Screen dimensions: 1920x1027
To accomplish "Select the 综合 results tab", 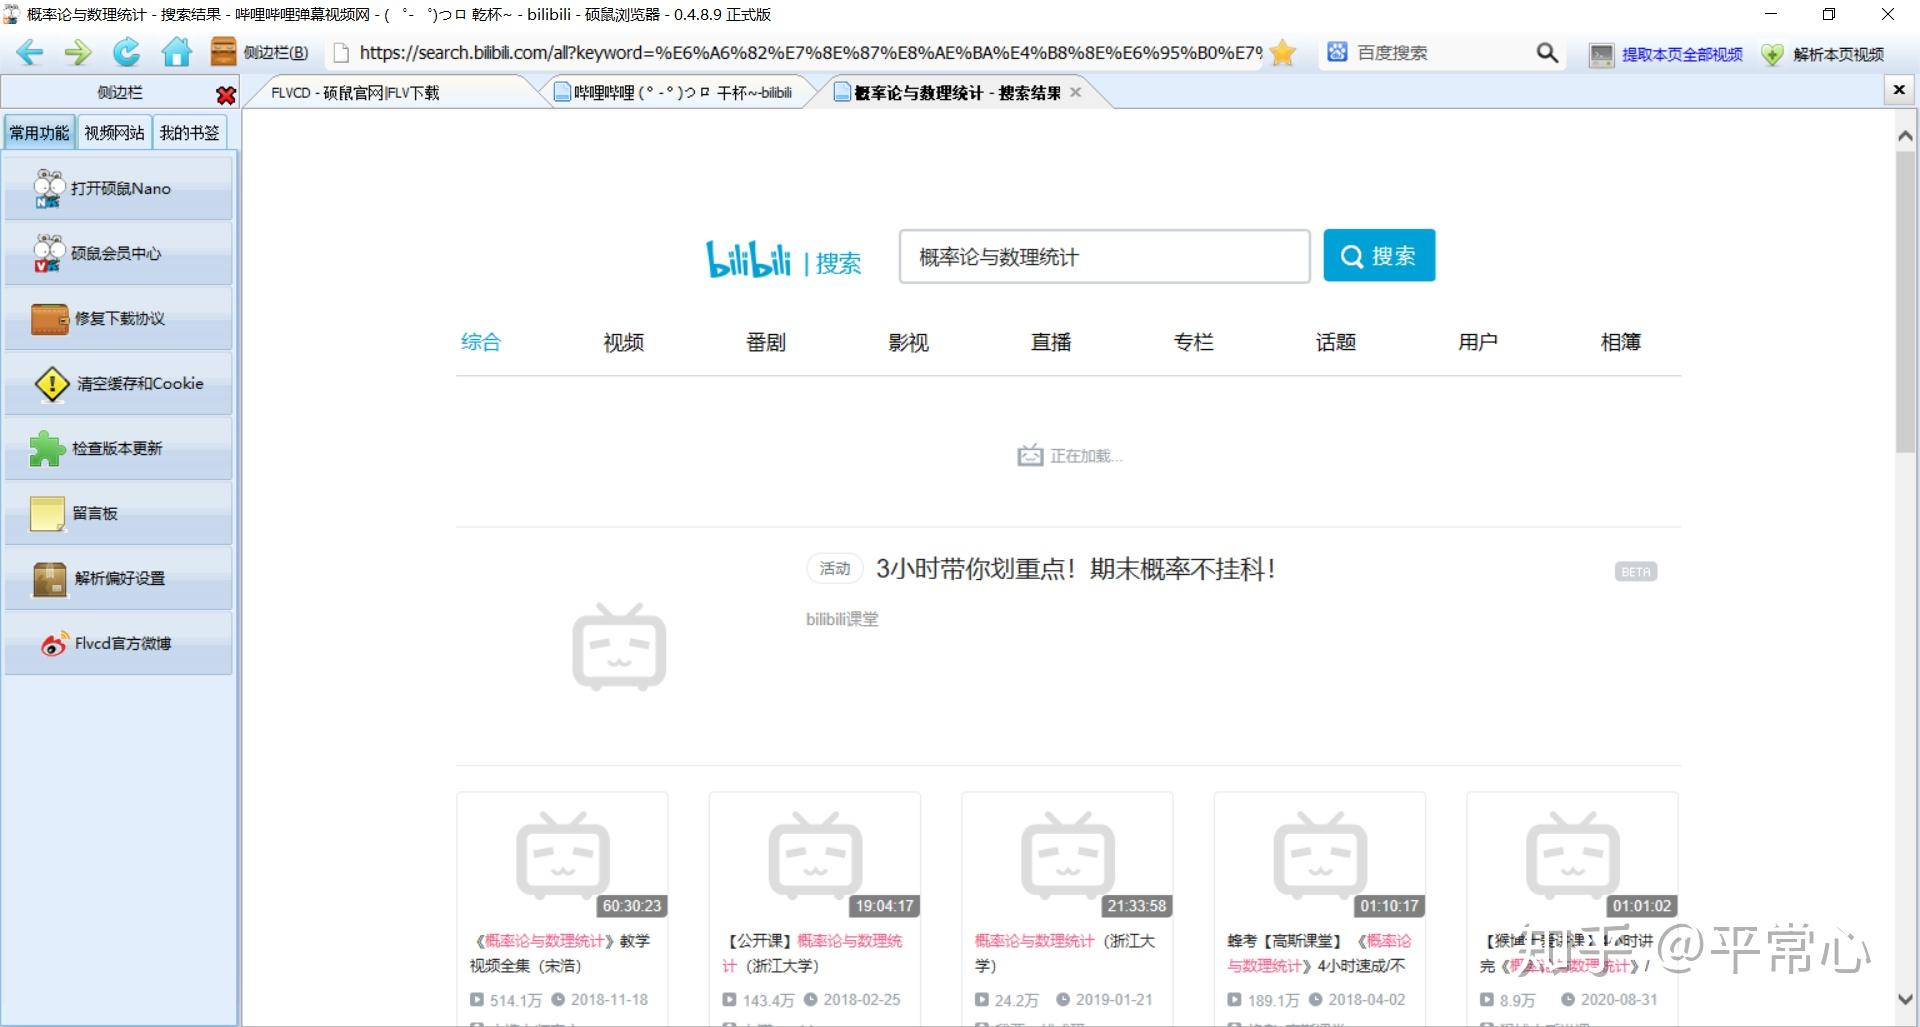I will click(x=481, y=342).
